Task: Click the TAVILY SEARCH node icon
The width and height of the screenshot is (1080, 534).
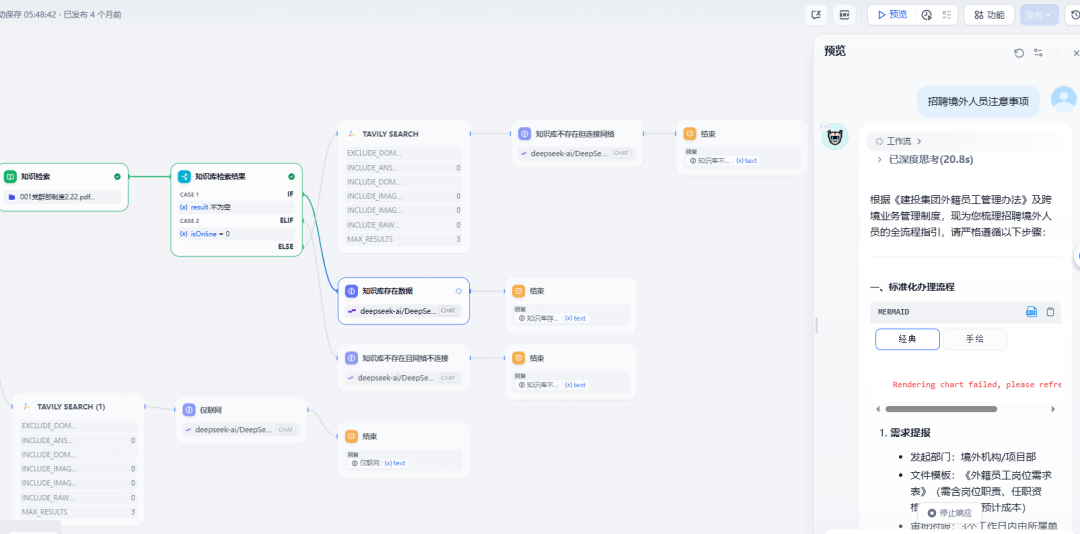Action: pos(351,133)
